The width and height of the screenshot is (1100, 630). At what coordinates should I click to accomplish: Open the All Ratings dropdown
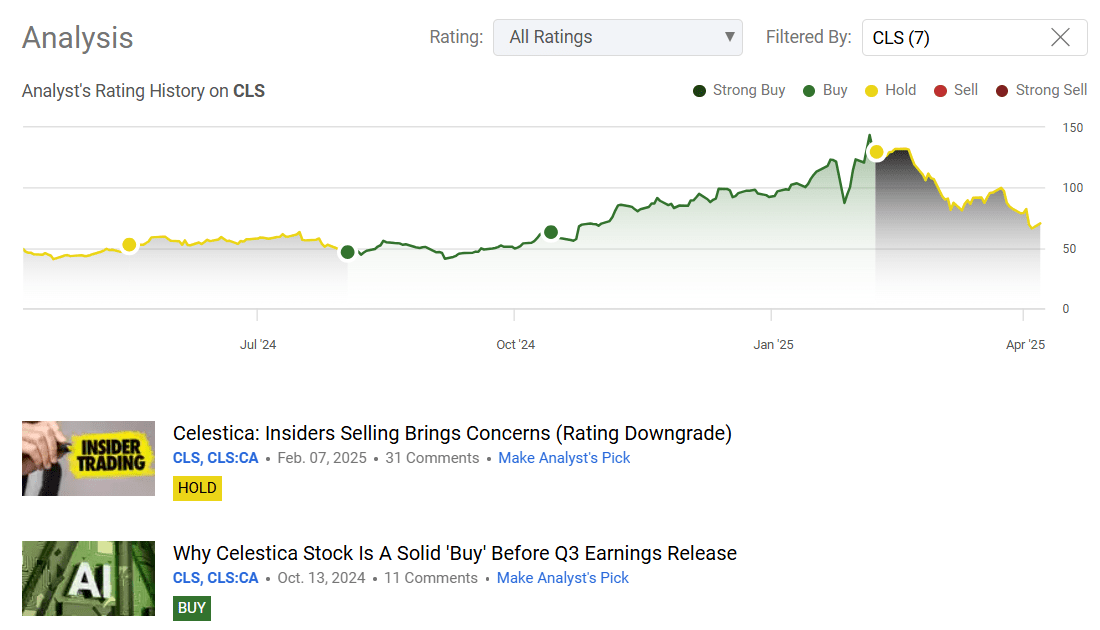pos(617,37)
